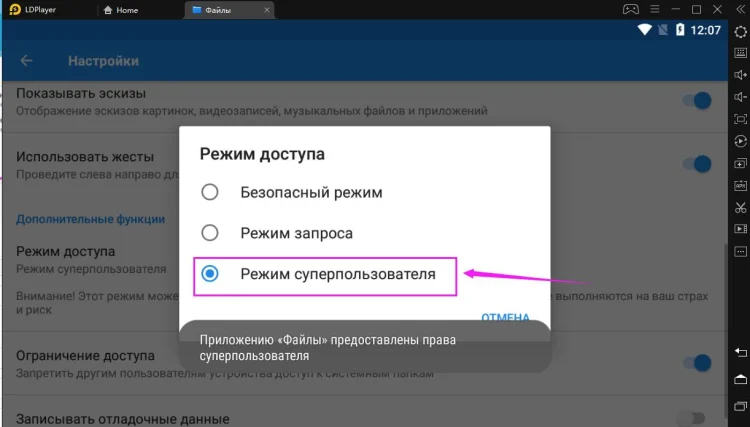Open LDPlayer settings gear in sidebar

pyautogui.click(x=740, y=32)
